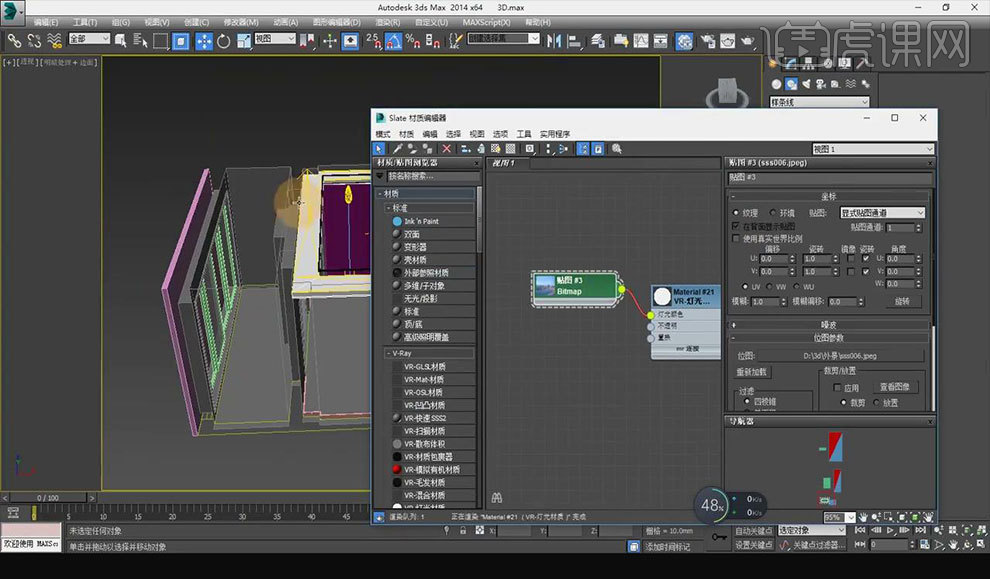The height and width of the screenshot is (579, 990).
Task: Open the 选定对象 key filter dropdown
Action: (x=812, y=530)
